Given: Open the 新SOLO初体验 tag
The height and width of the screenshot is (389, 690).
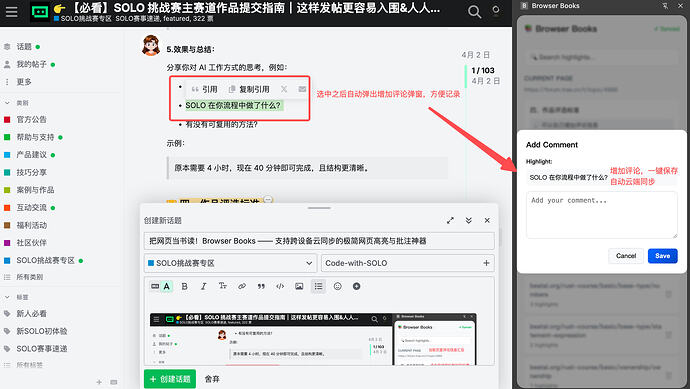Looking at the screenshot, I should tap(41, 331).
